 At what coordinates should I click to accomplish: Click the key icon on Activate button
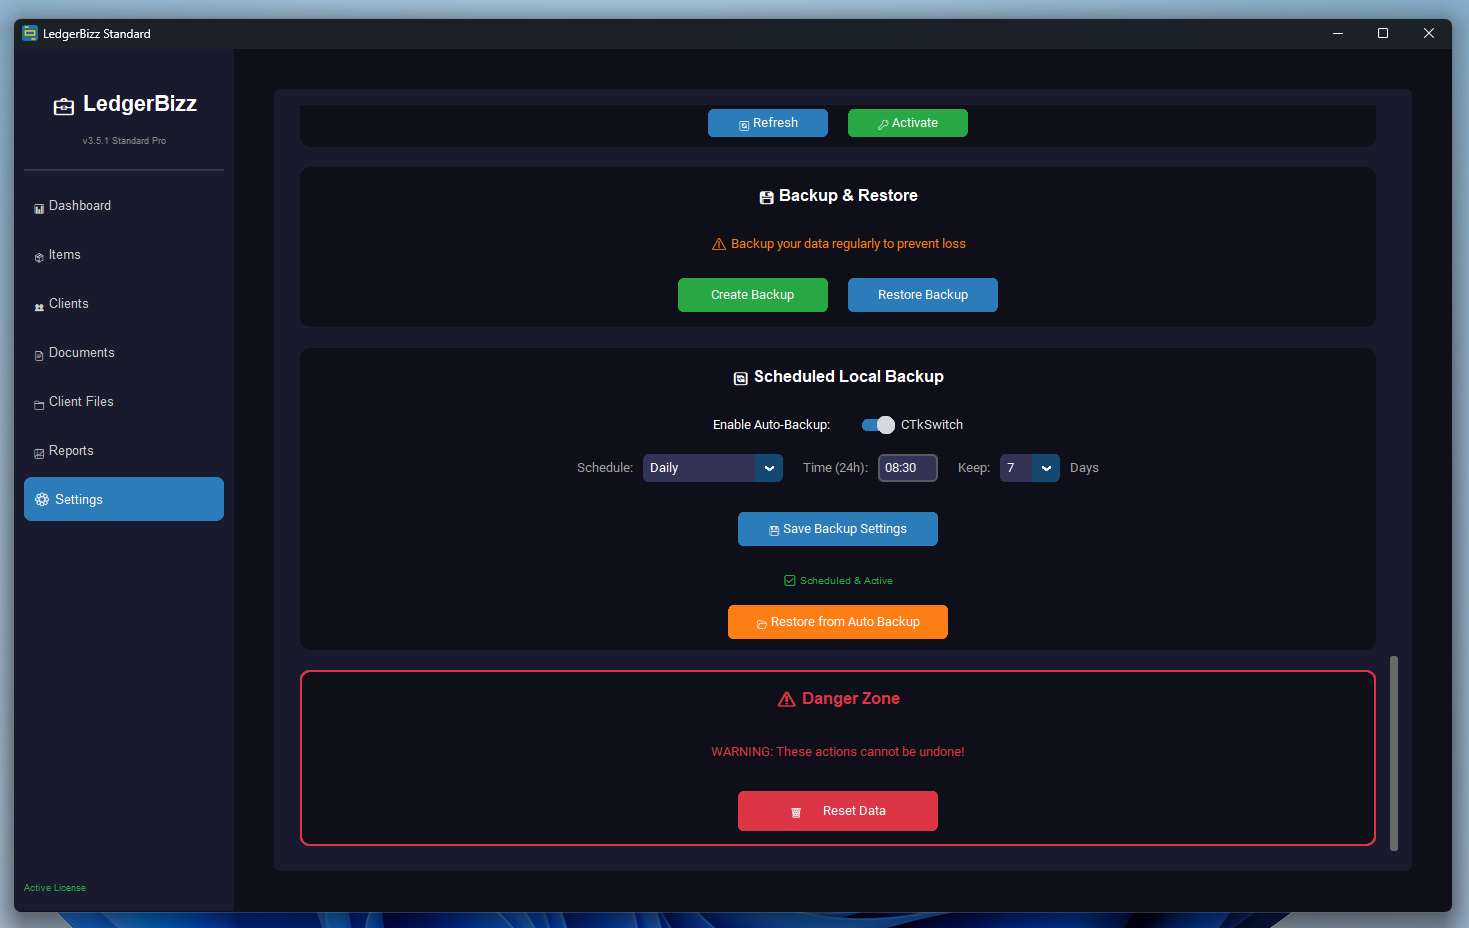[x=883, y=125]
